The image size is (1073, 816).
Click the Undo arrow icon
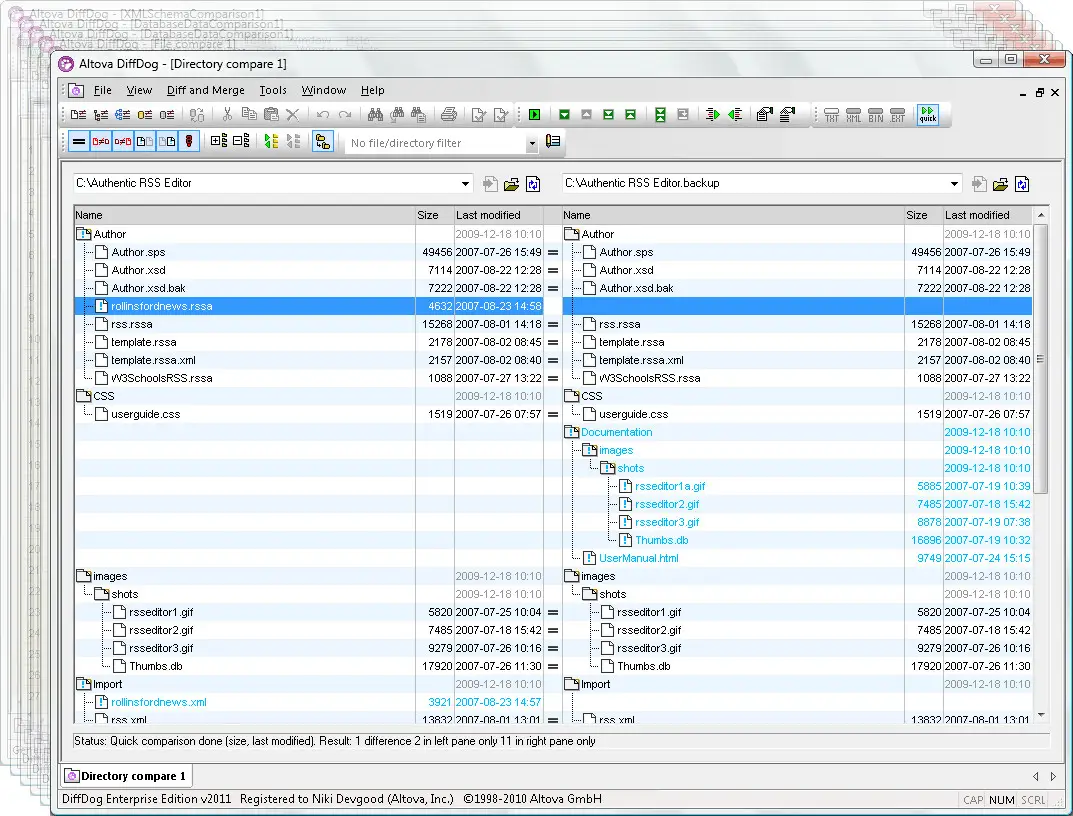pyautogui.click(x=323, y=114)
